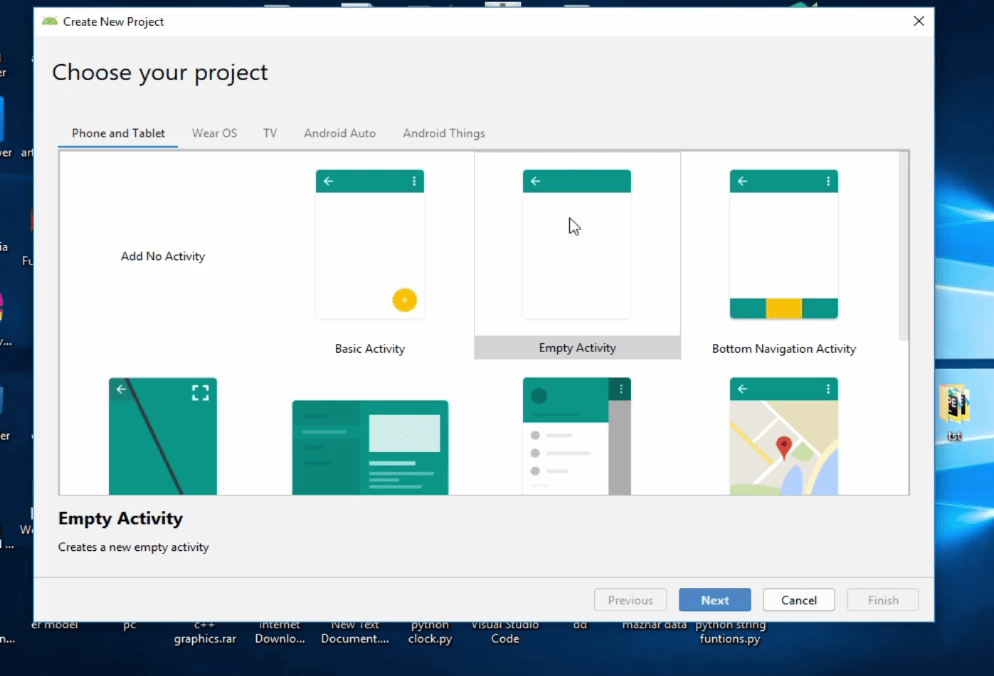
Task: Click the Phone and Tablet tab
Action: pyautogui.click(x=117, y=133)
